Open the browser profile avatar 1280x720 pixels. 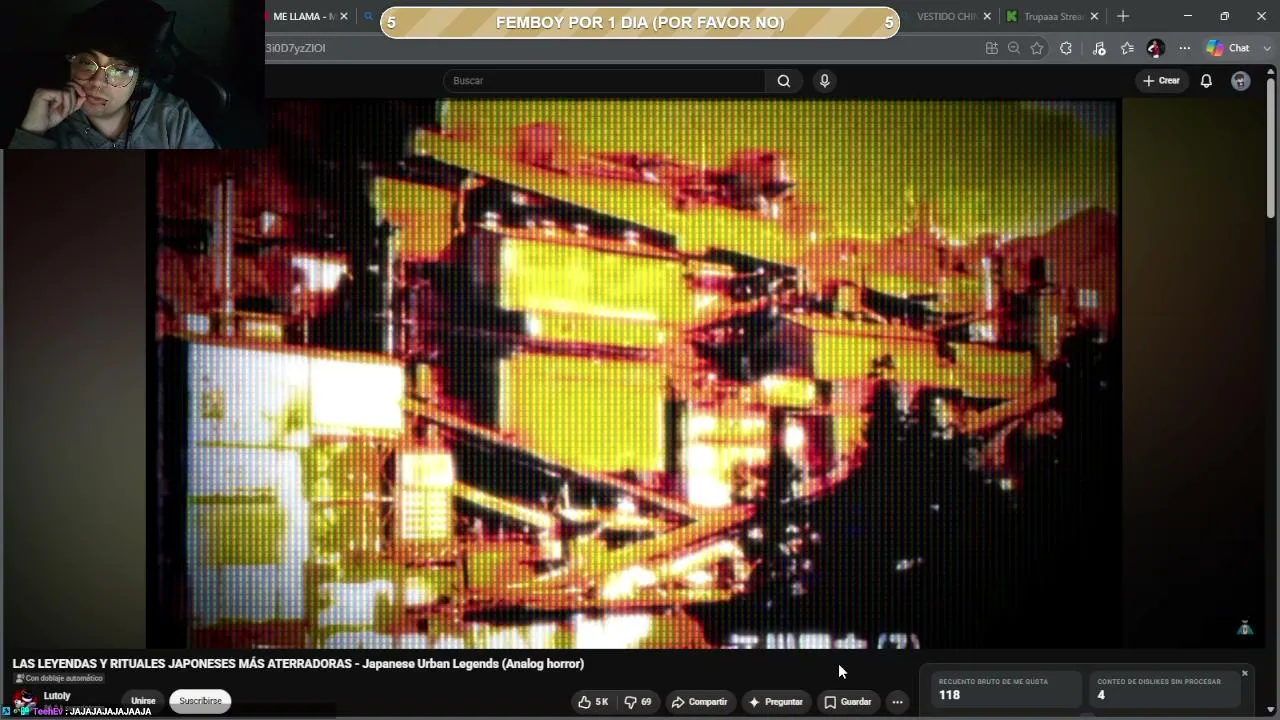1155,48
